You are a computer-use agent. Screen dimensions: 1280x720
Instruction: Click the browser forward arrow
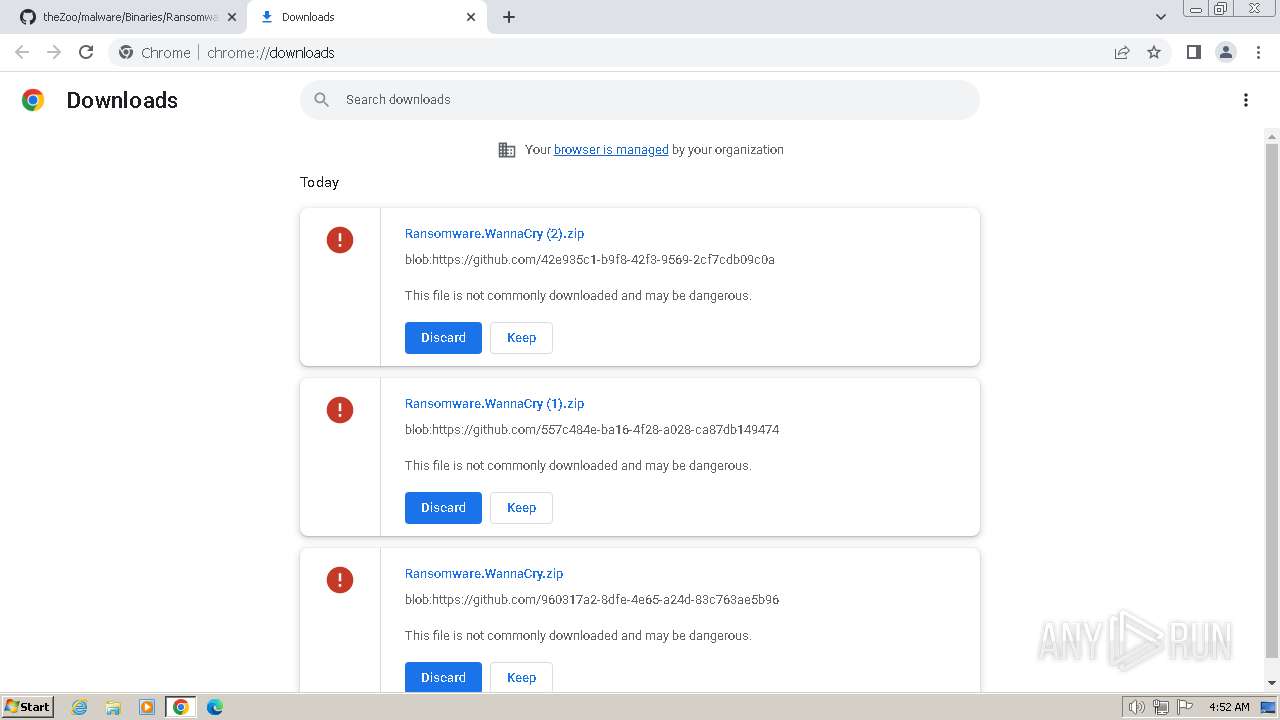point(54,52)
